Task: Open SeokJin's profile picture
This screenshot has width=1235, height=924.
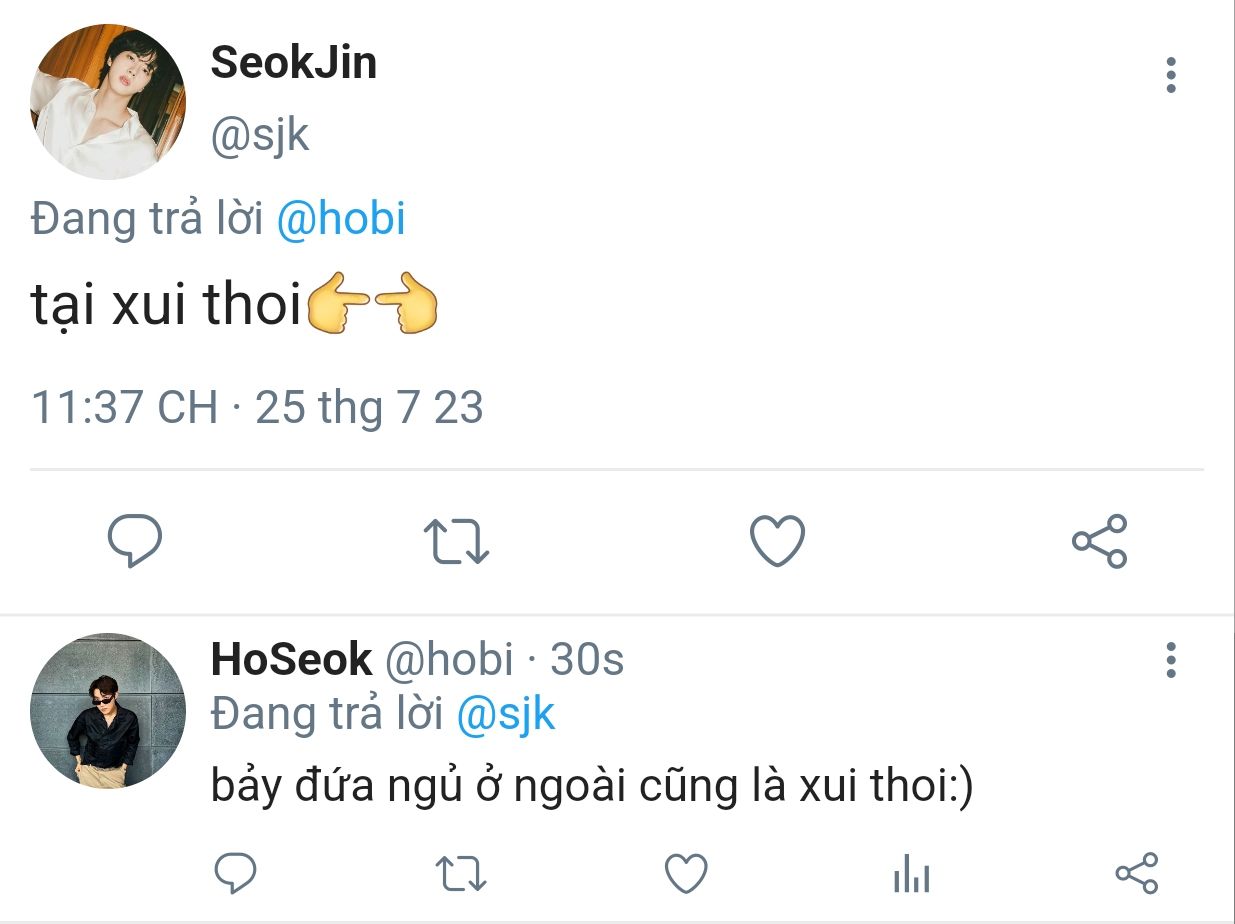Action: tap(108, 102)
